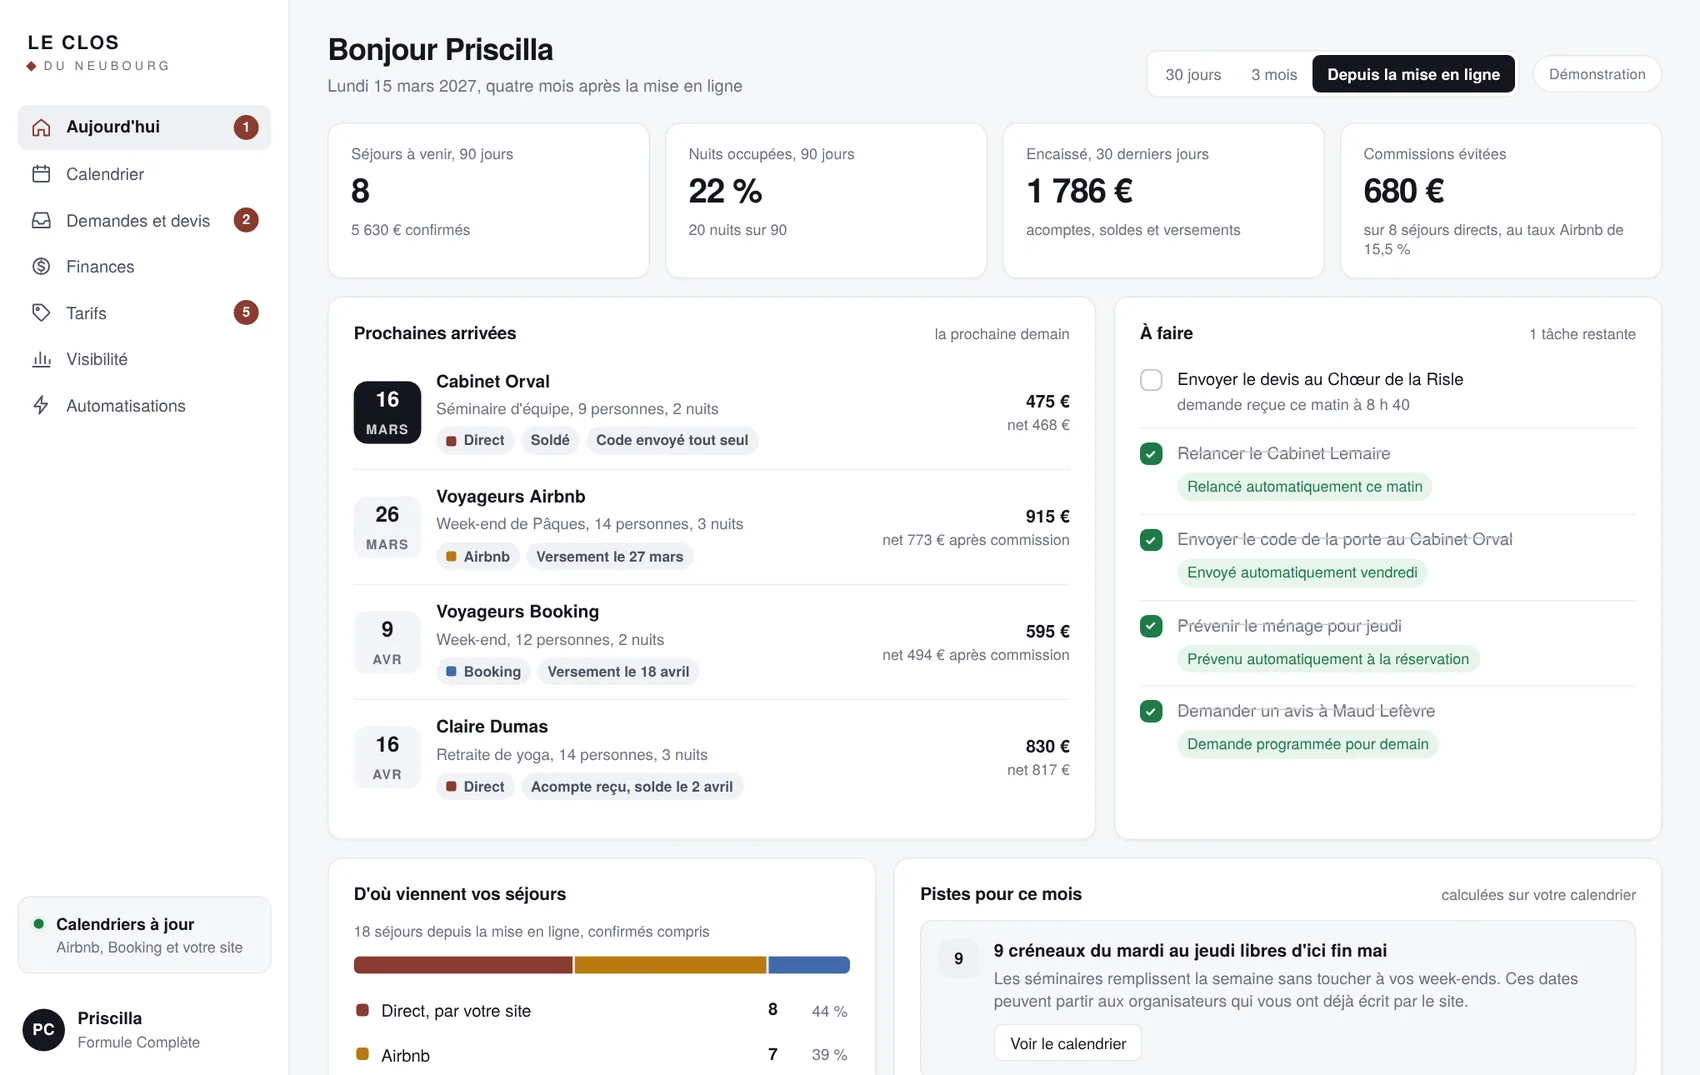The width and height of the screenshot is (1700, 1075).
Task: Uncheck Relancer le Cabinet Lemaire task
Action: coord(1151,454)
